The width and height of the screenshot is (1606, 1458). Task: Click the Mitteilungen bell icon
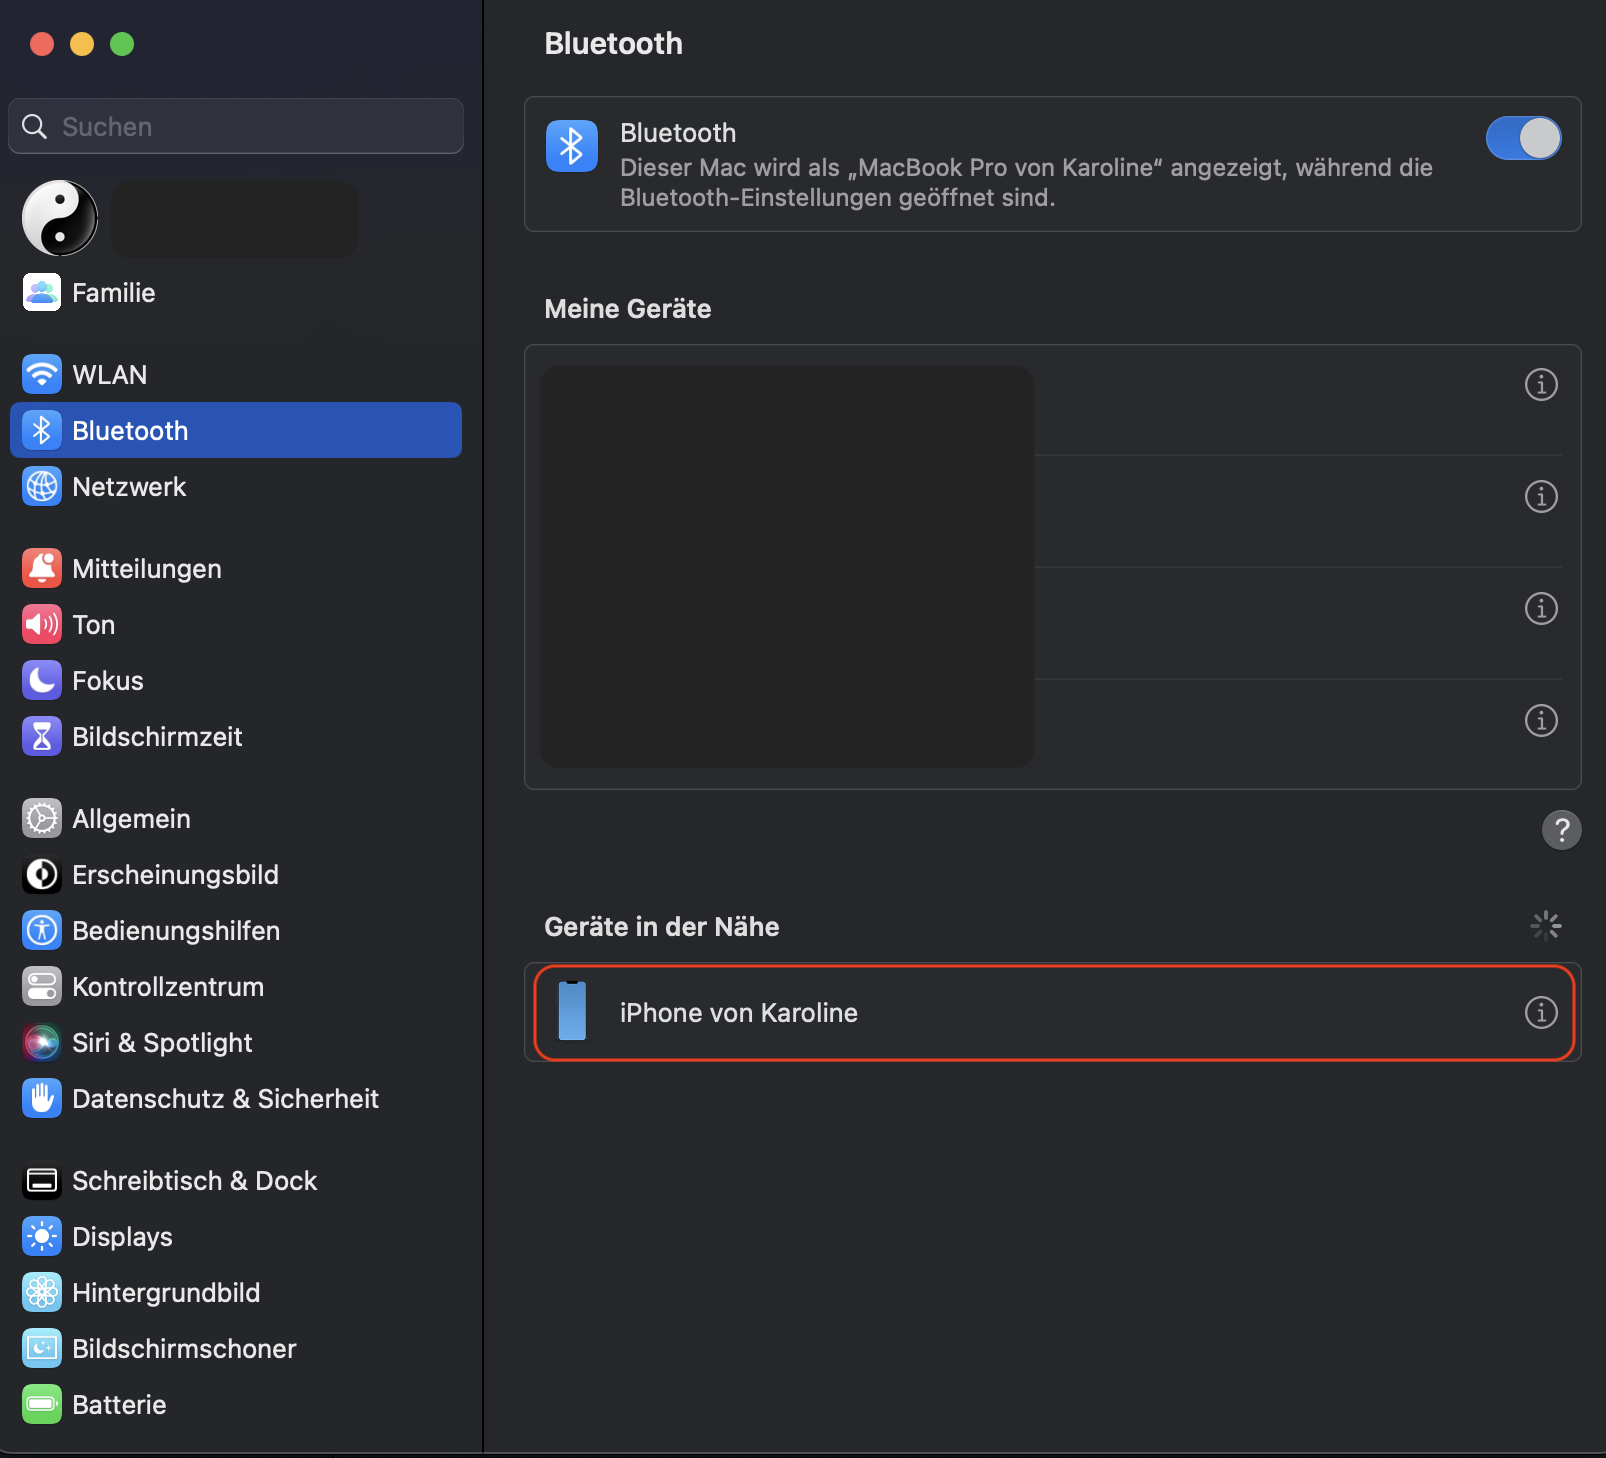pyautogui.click(x=42, y=569)
